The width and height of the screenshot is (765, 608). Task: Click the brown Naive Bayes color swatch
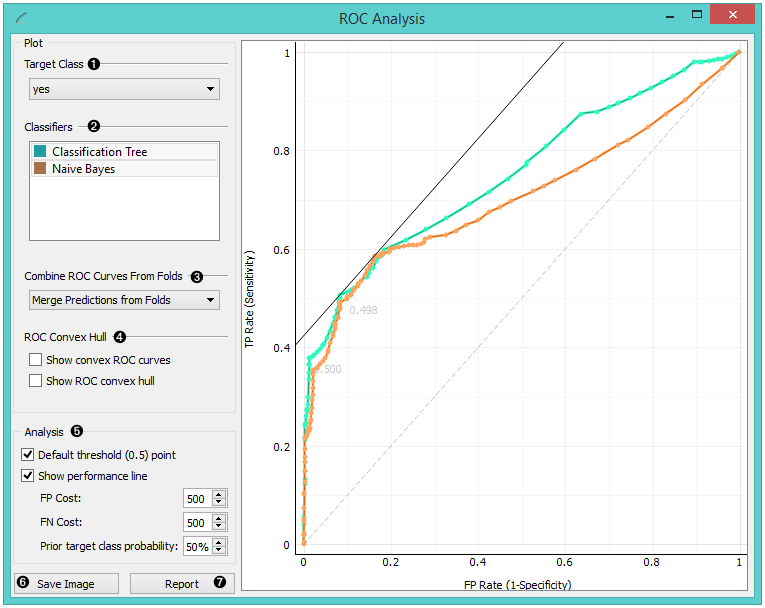(x=40, y=169)
